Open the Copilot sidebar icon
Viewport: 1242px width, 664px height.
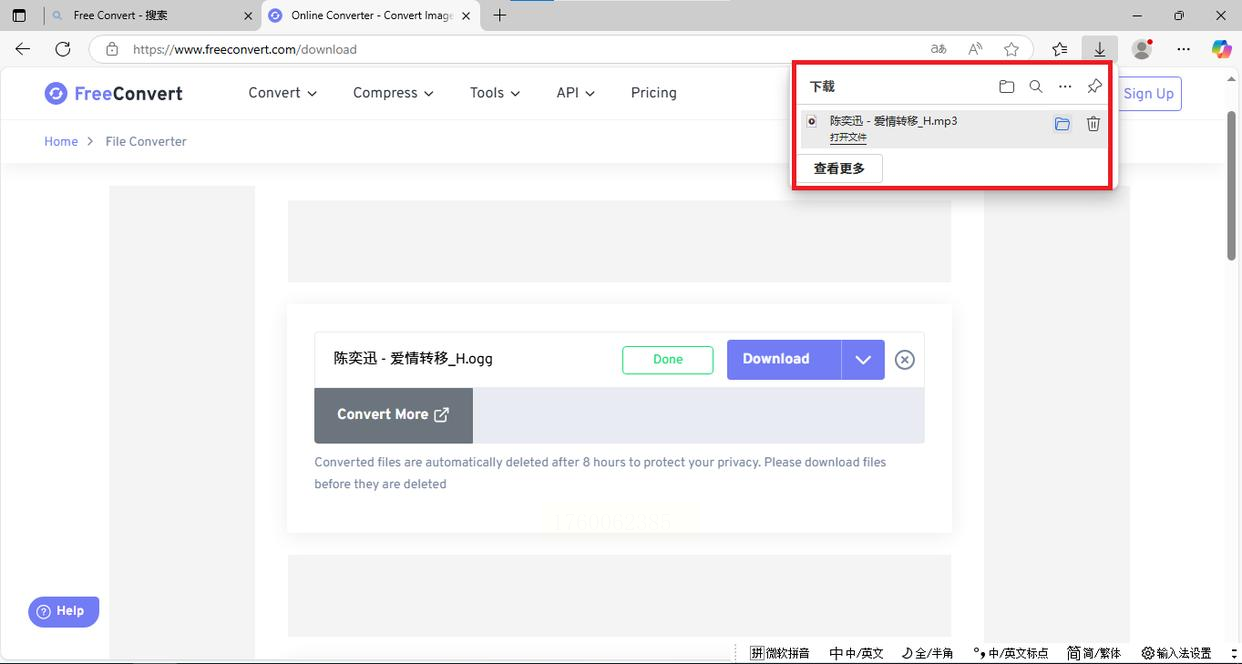pyautogui.click(x=1221, y=49)
